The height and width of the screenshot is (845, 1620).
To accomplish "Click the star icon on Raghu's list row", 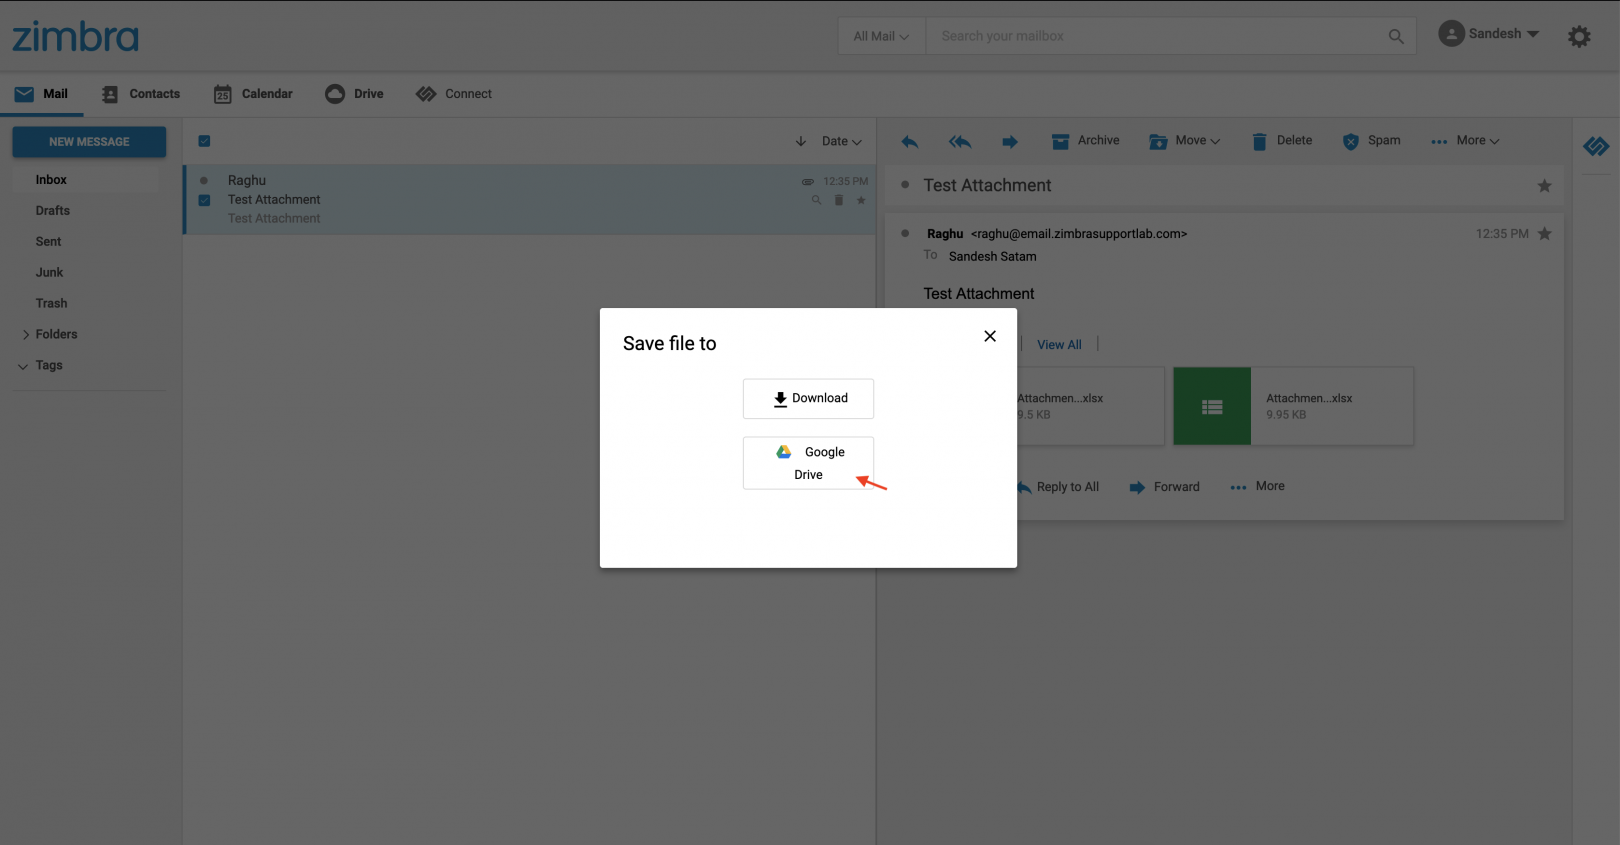I will click(861, 200).
